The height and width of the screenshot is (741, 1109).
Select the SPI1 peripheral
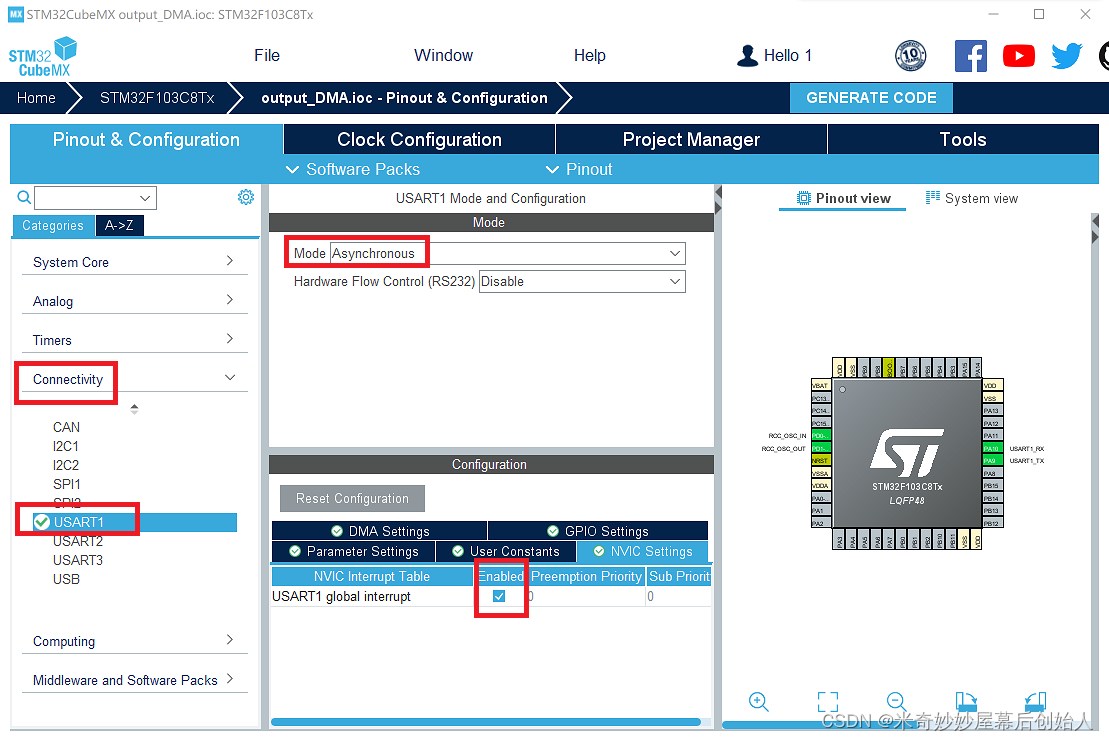(x=66, y=484)
